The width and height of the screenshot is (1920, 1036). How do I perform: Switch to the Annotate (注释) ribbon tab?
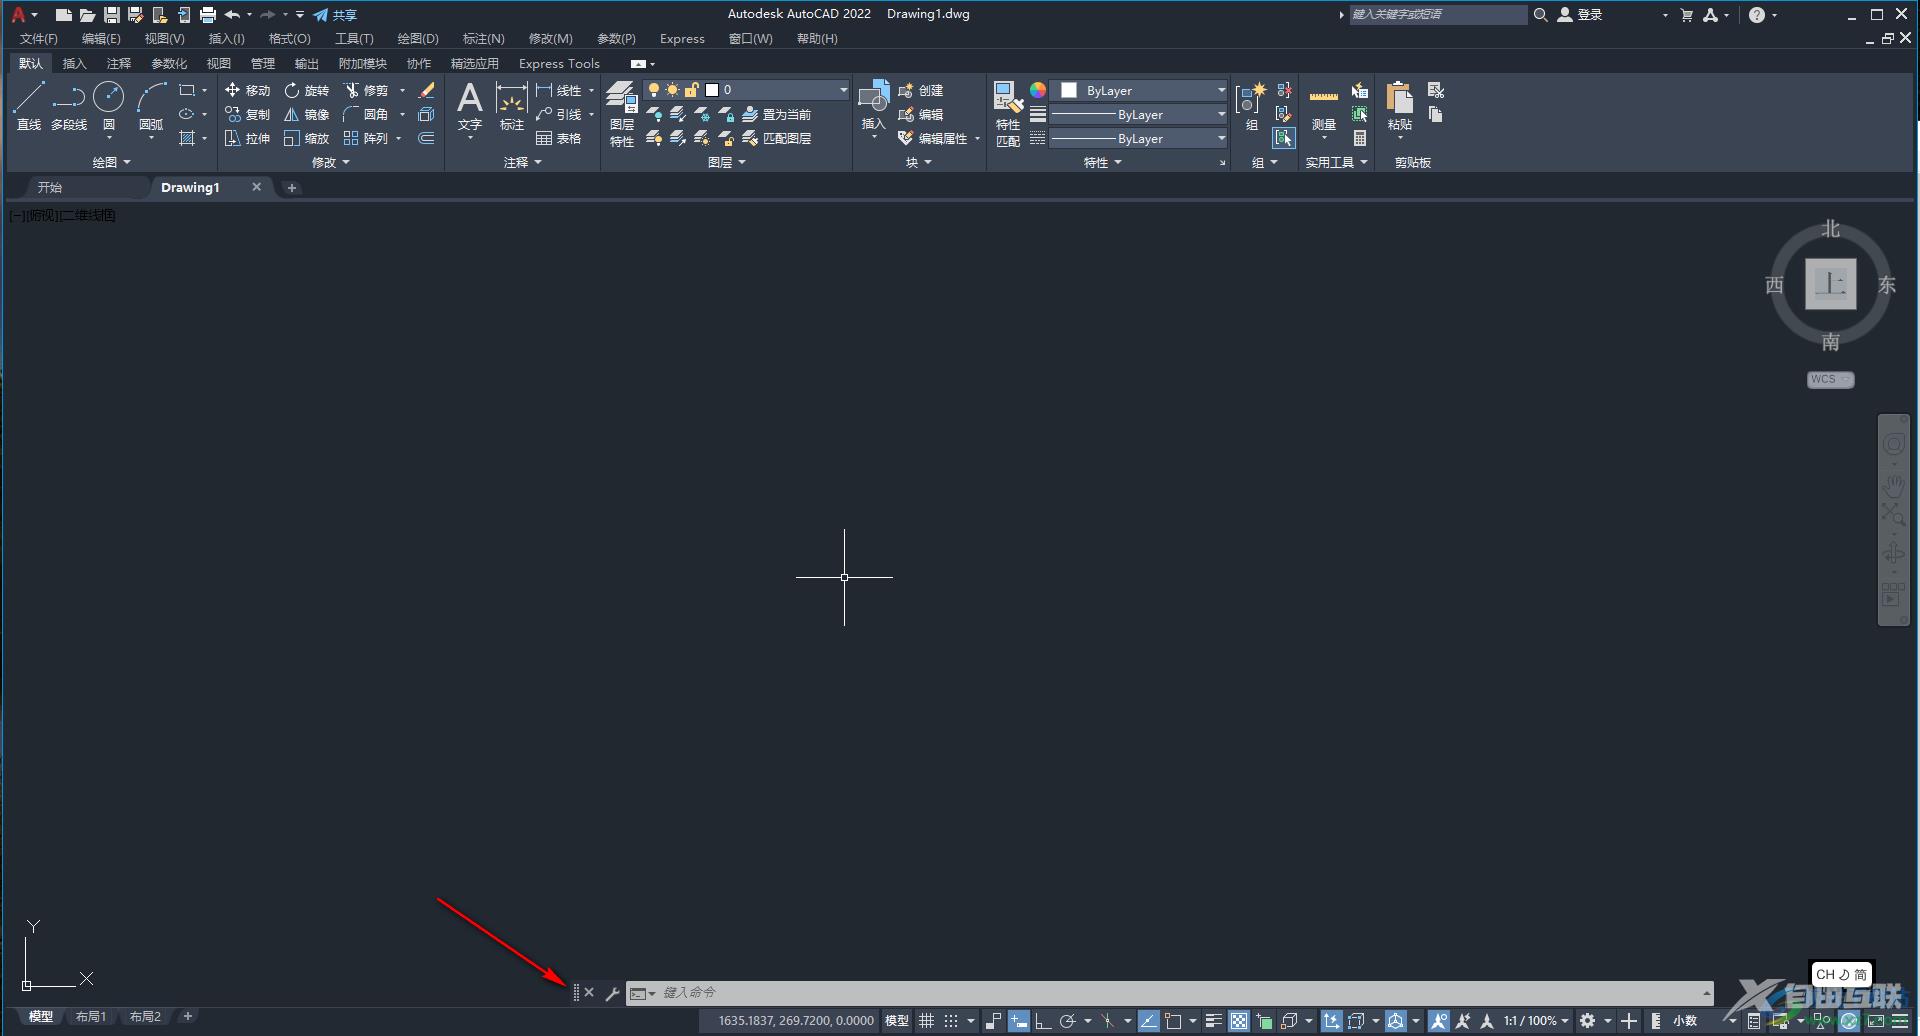click(119, 63)
